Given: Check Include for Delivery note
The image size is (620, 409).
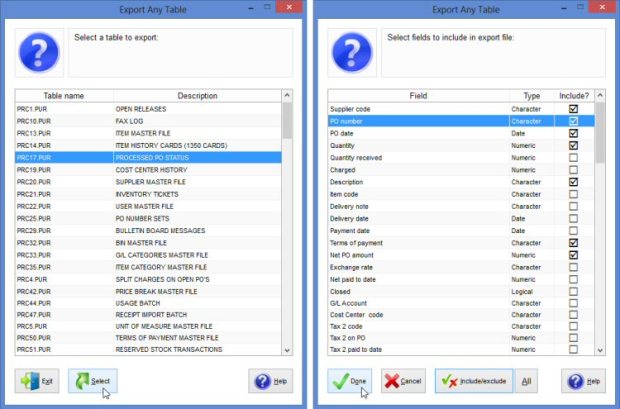Looking at the screenshot, I should 573,206.
